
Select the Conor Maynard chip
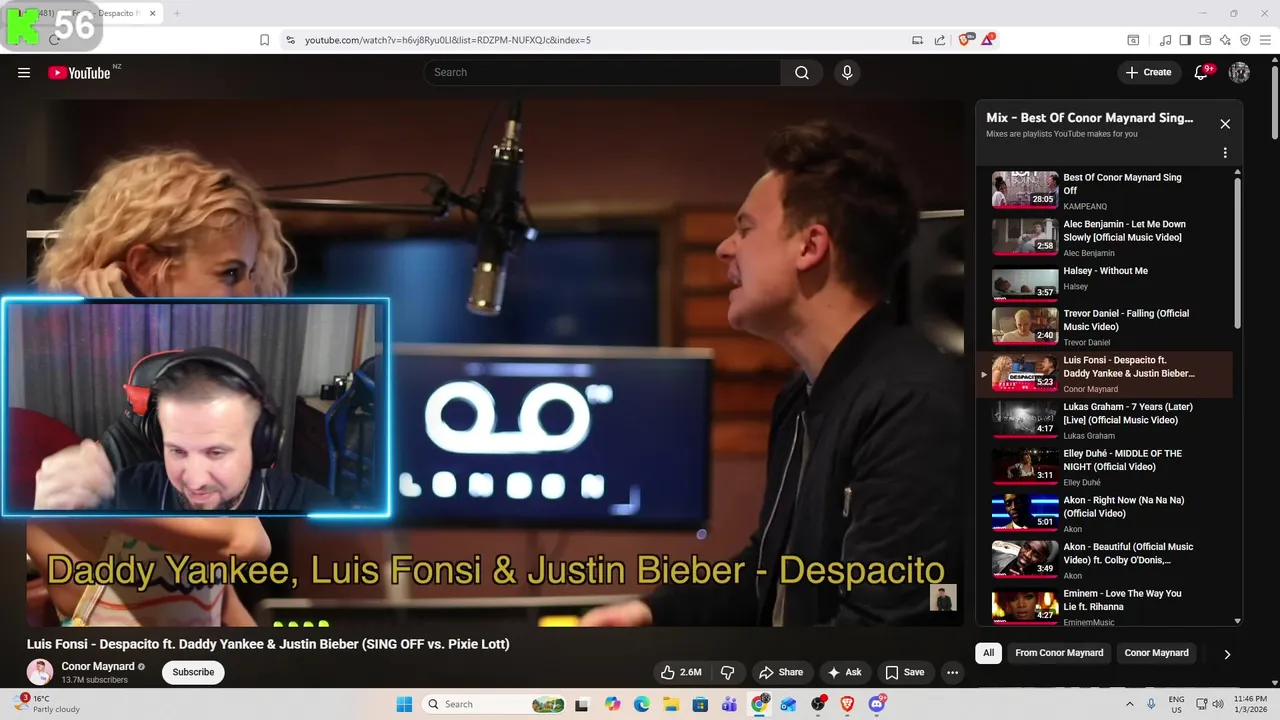click(1156, 653)
